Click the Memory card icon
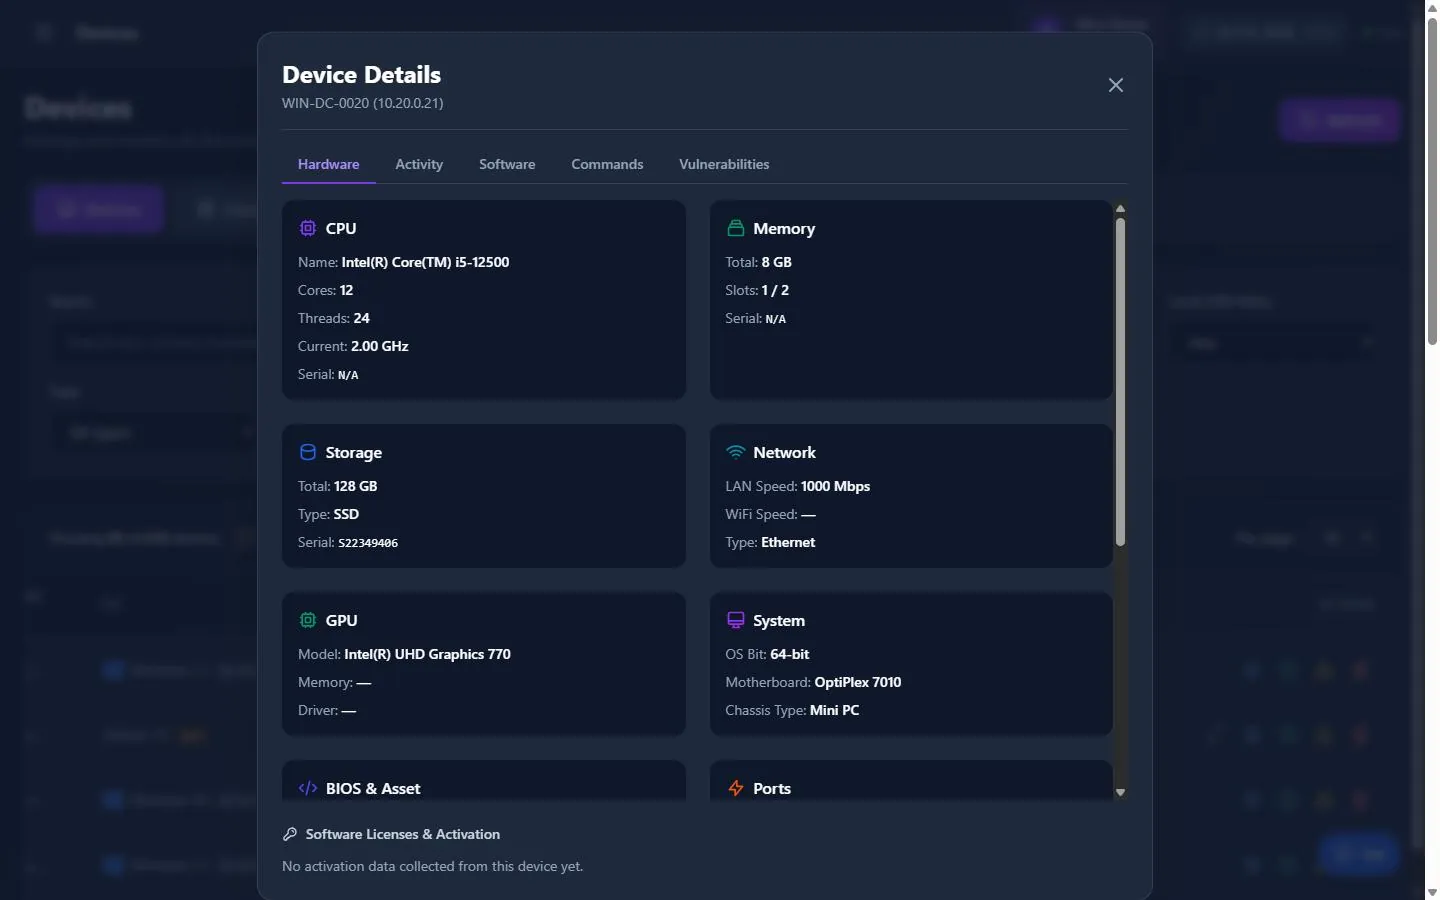 click(x=736, y=228)
